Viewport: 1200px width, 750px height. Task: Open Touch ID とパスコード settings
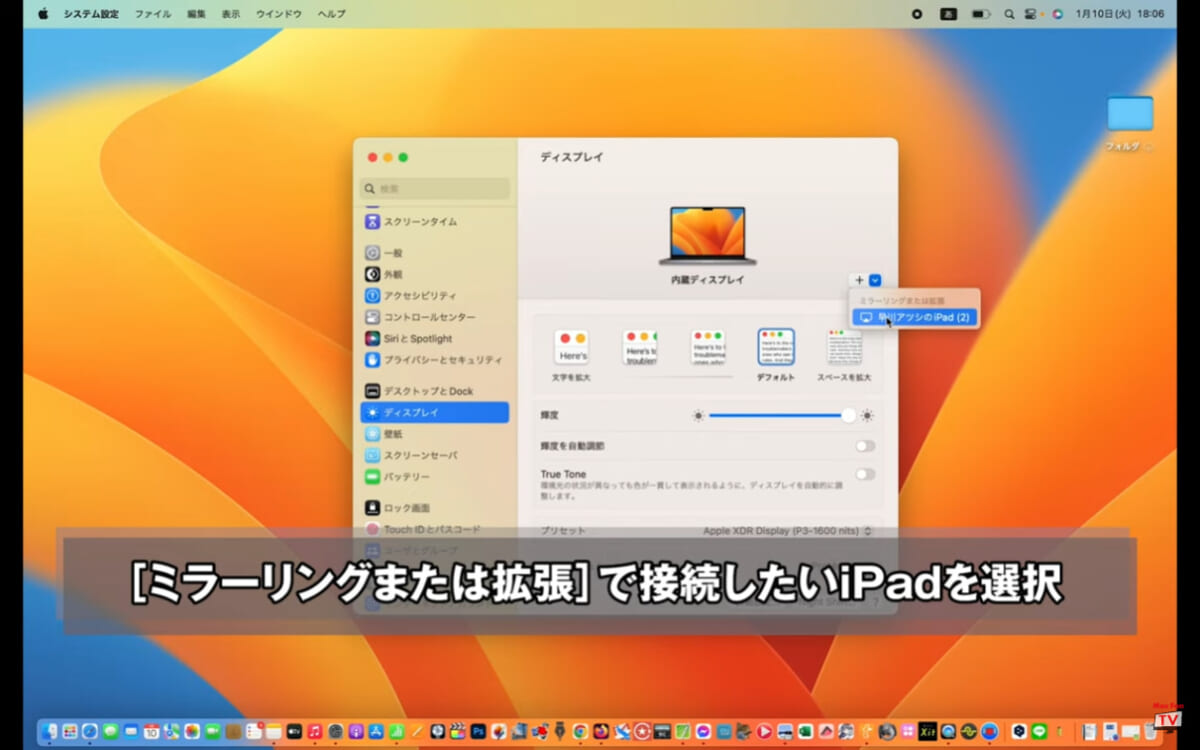tap(434, 529)
